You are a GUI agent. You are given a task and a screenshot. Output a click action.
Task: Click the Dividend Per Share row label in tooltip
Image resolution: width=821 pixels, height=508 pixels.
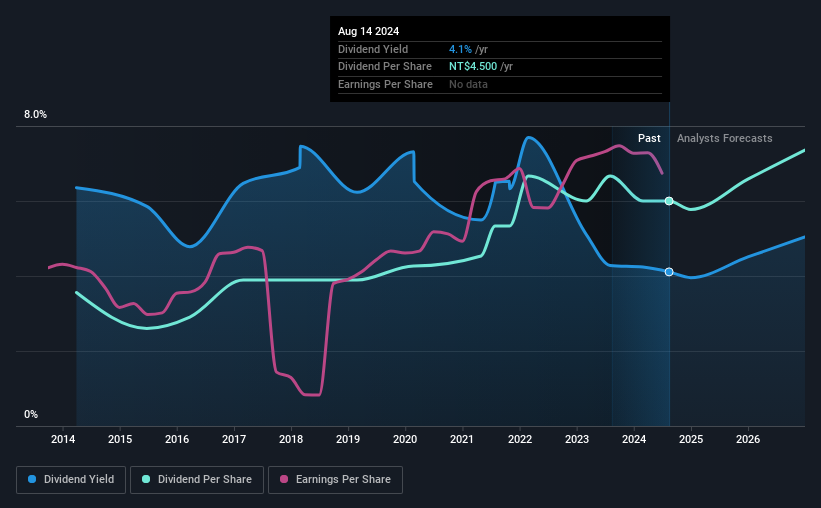pos(385,67)
